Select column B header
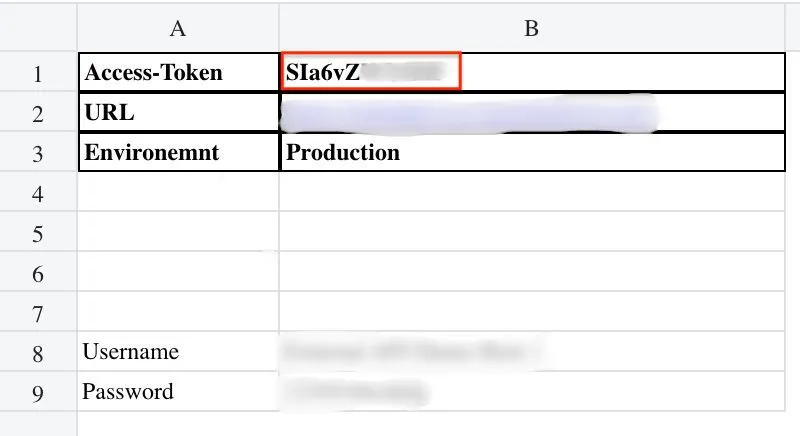800x436 pixels. (531, 29)
